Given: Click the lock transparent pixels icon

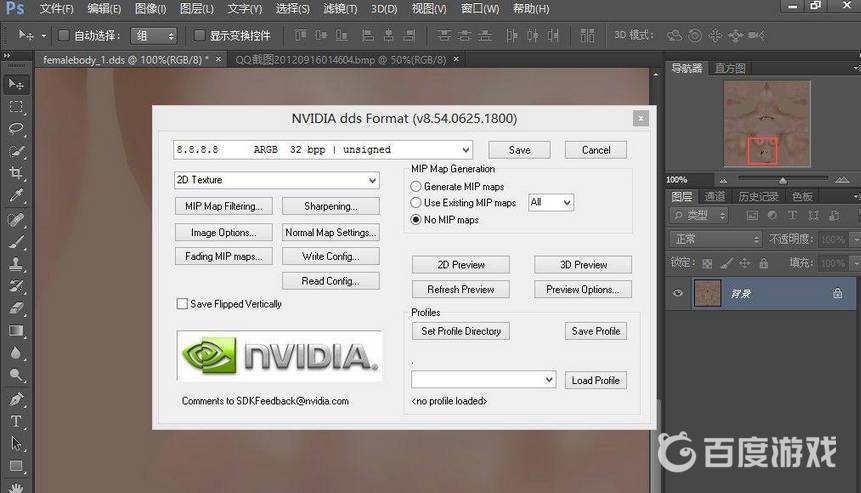Looking at the screenshot, I should [x=707, y=264].
